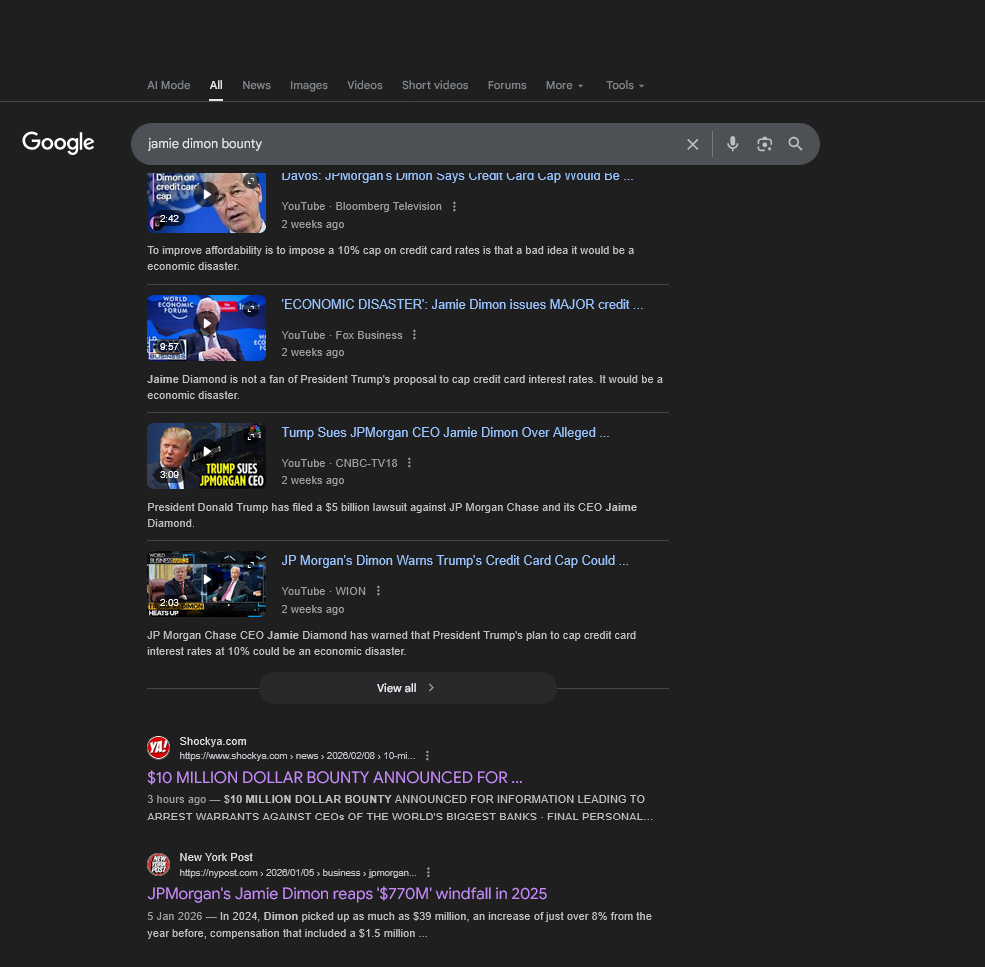Open three-dot menu for Shockya.com result
Screen dimensions: 985x967
[x=427, y=756]
